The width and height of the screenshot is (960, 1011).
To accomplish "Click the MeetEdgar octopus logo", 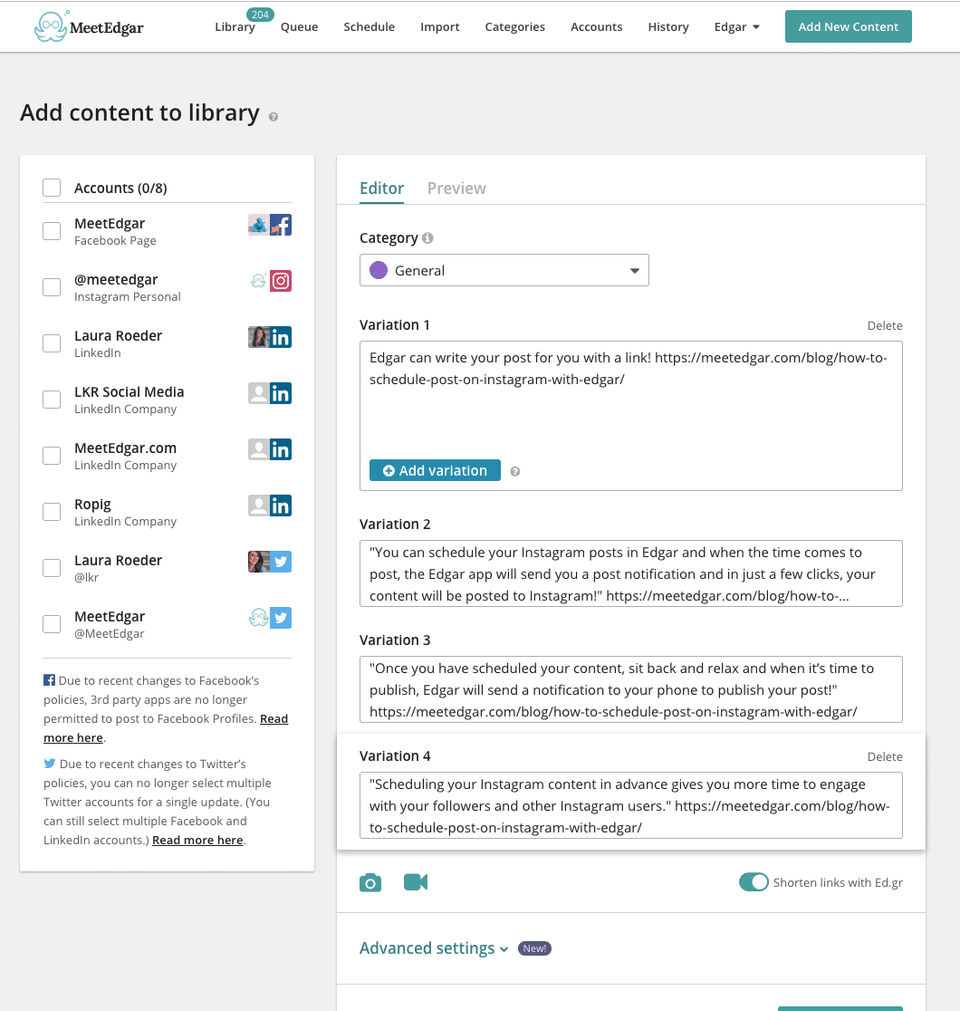I will point(50,27).
